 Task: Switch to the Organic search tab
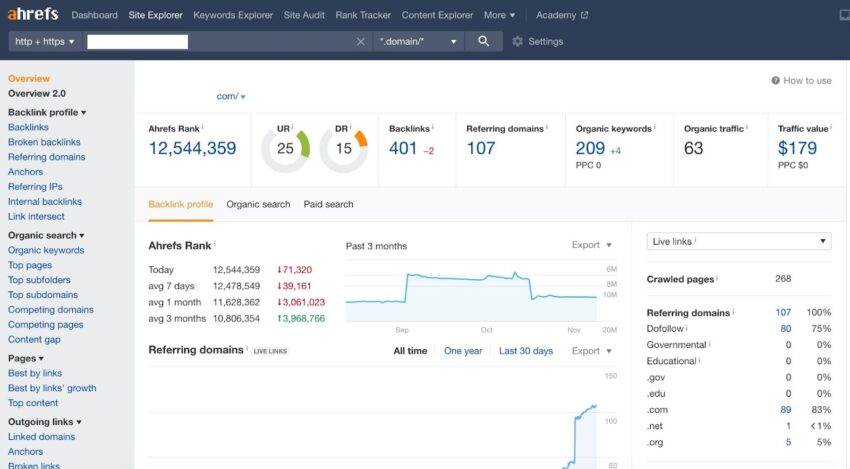pos(258,204)
